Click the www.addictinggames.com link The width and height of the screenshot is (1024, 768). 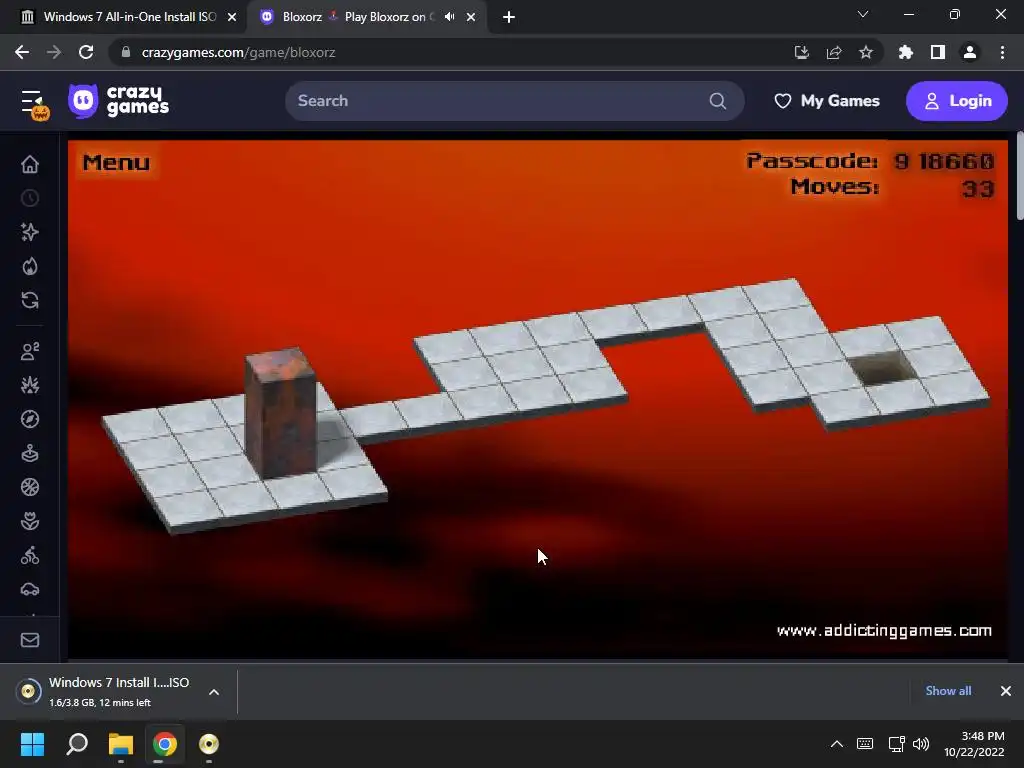[884, 630]
